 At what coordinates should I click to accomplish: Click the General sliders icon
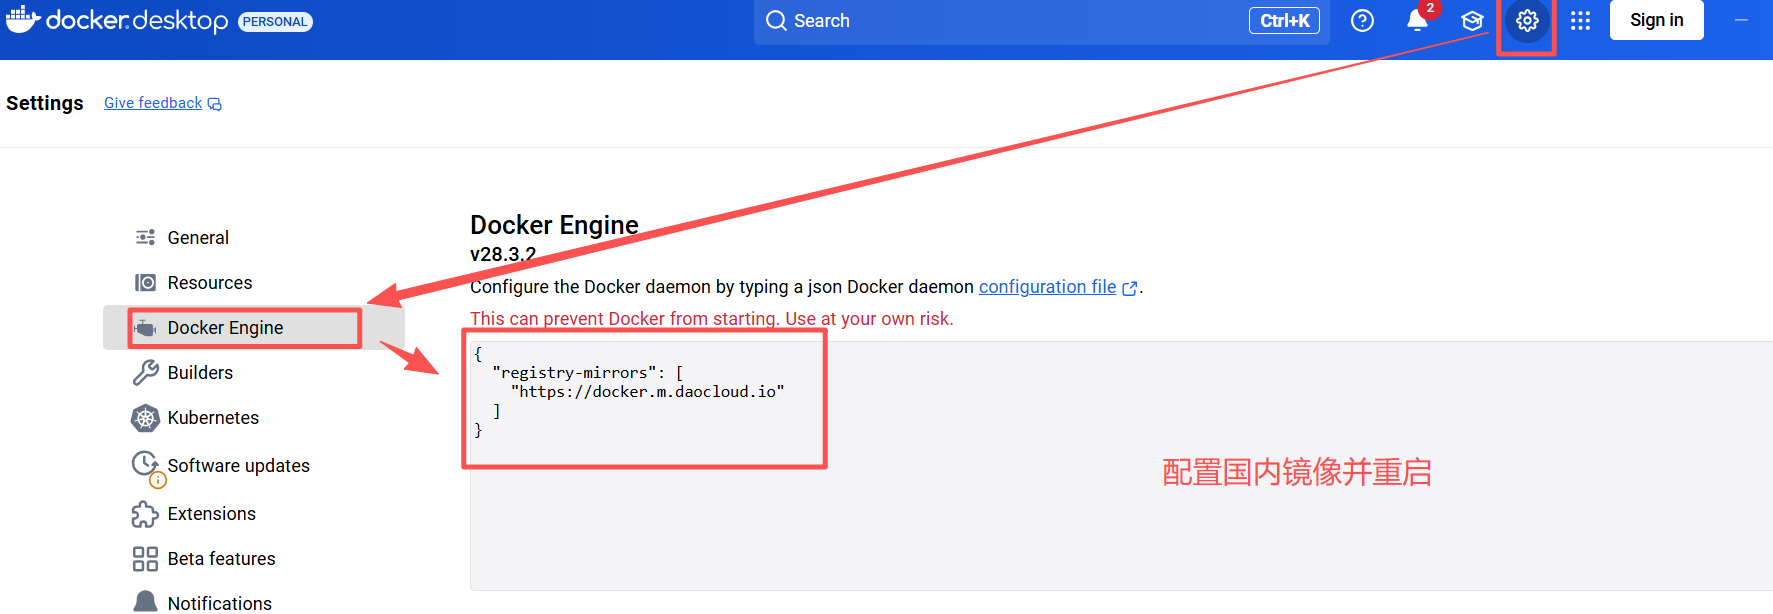click(145, 237)
